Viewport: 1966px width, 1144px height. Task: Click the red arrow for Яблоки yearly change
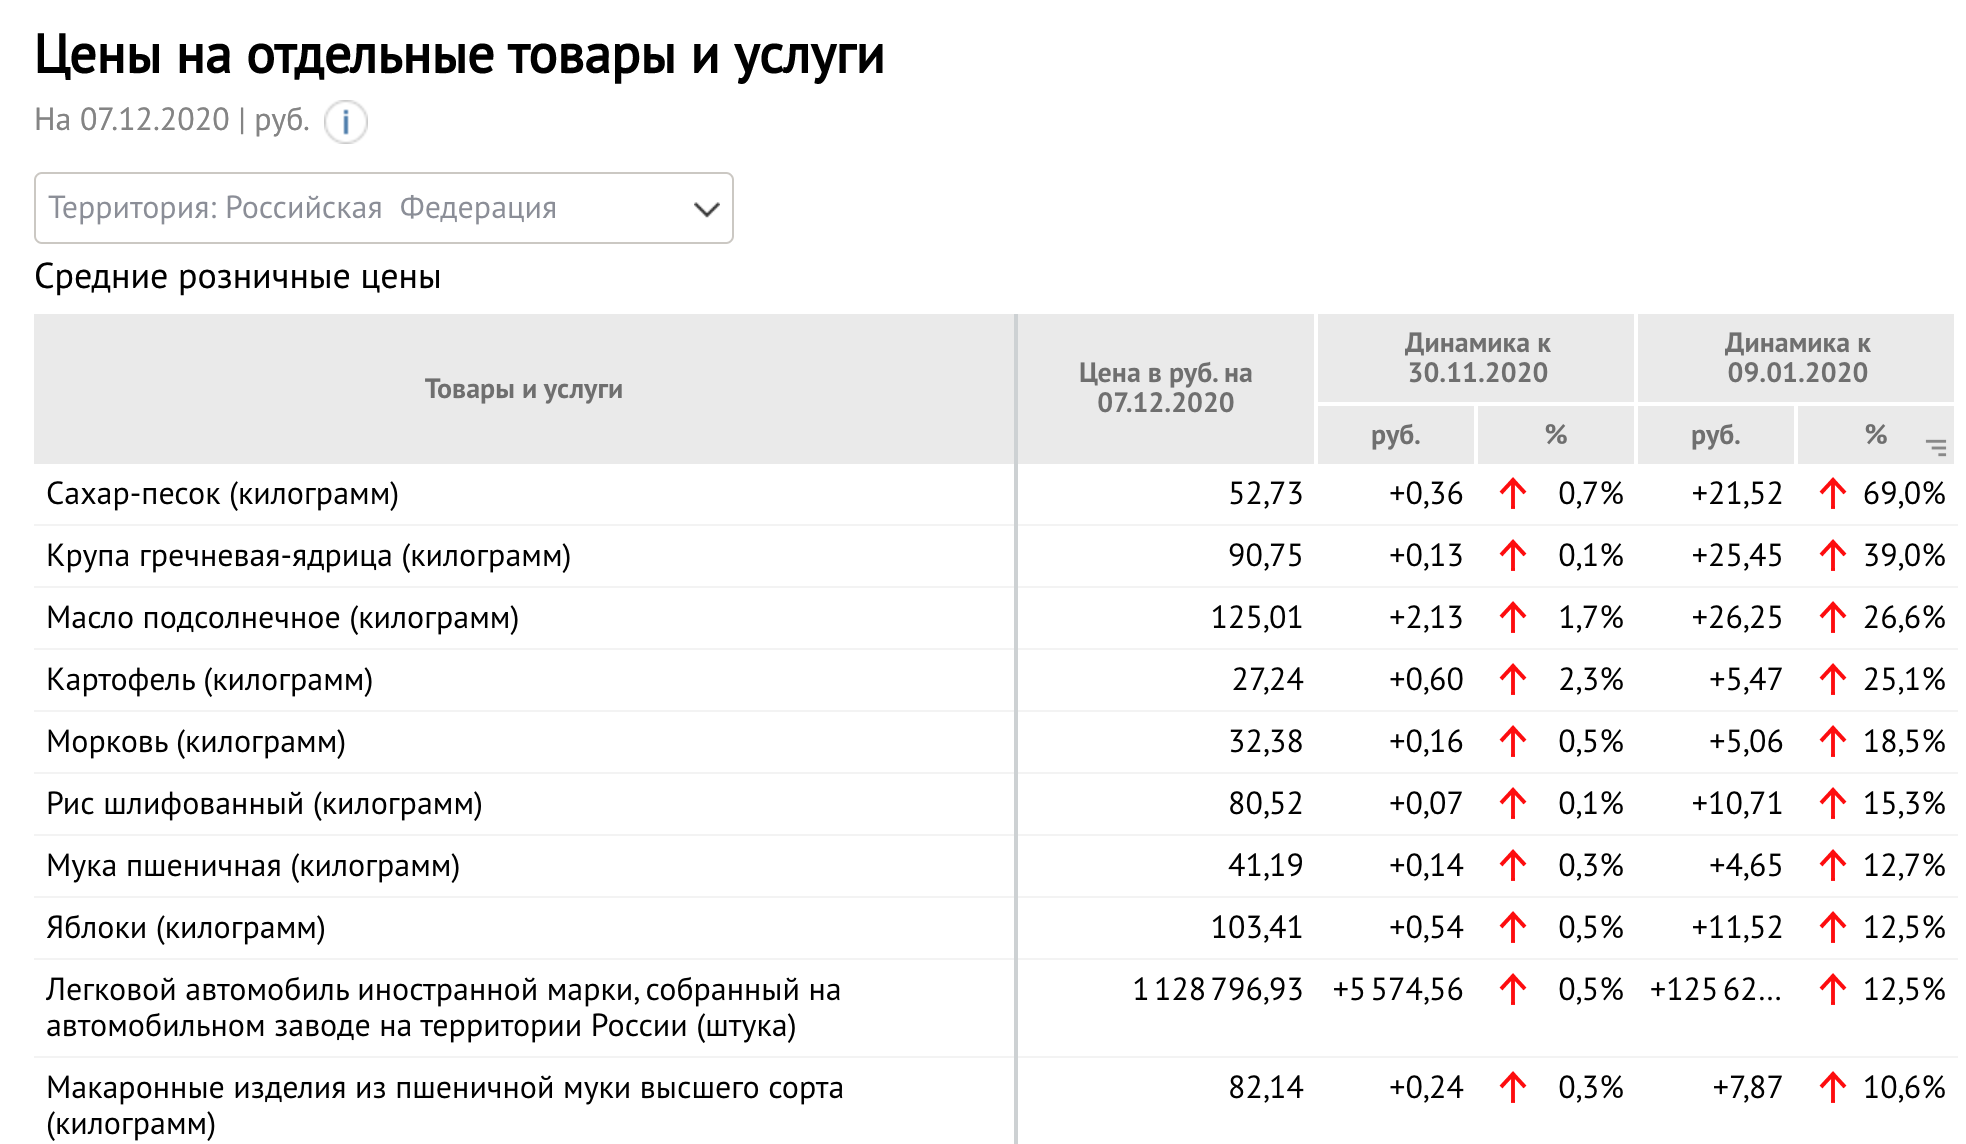1832,928
